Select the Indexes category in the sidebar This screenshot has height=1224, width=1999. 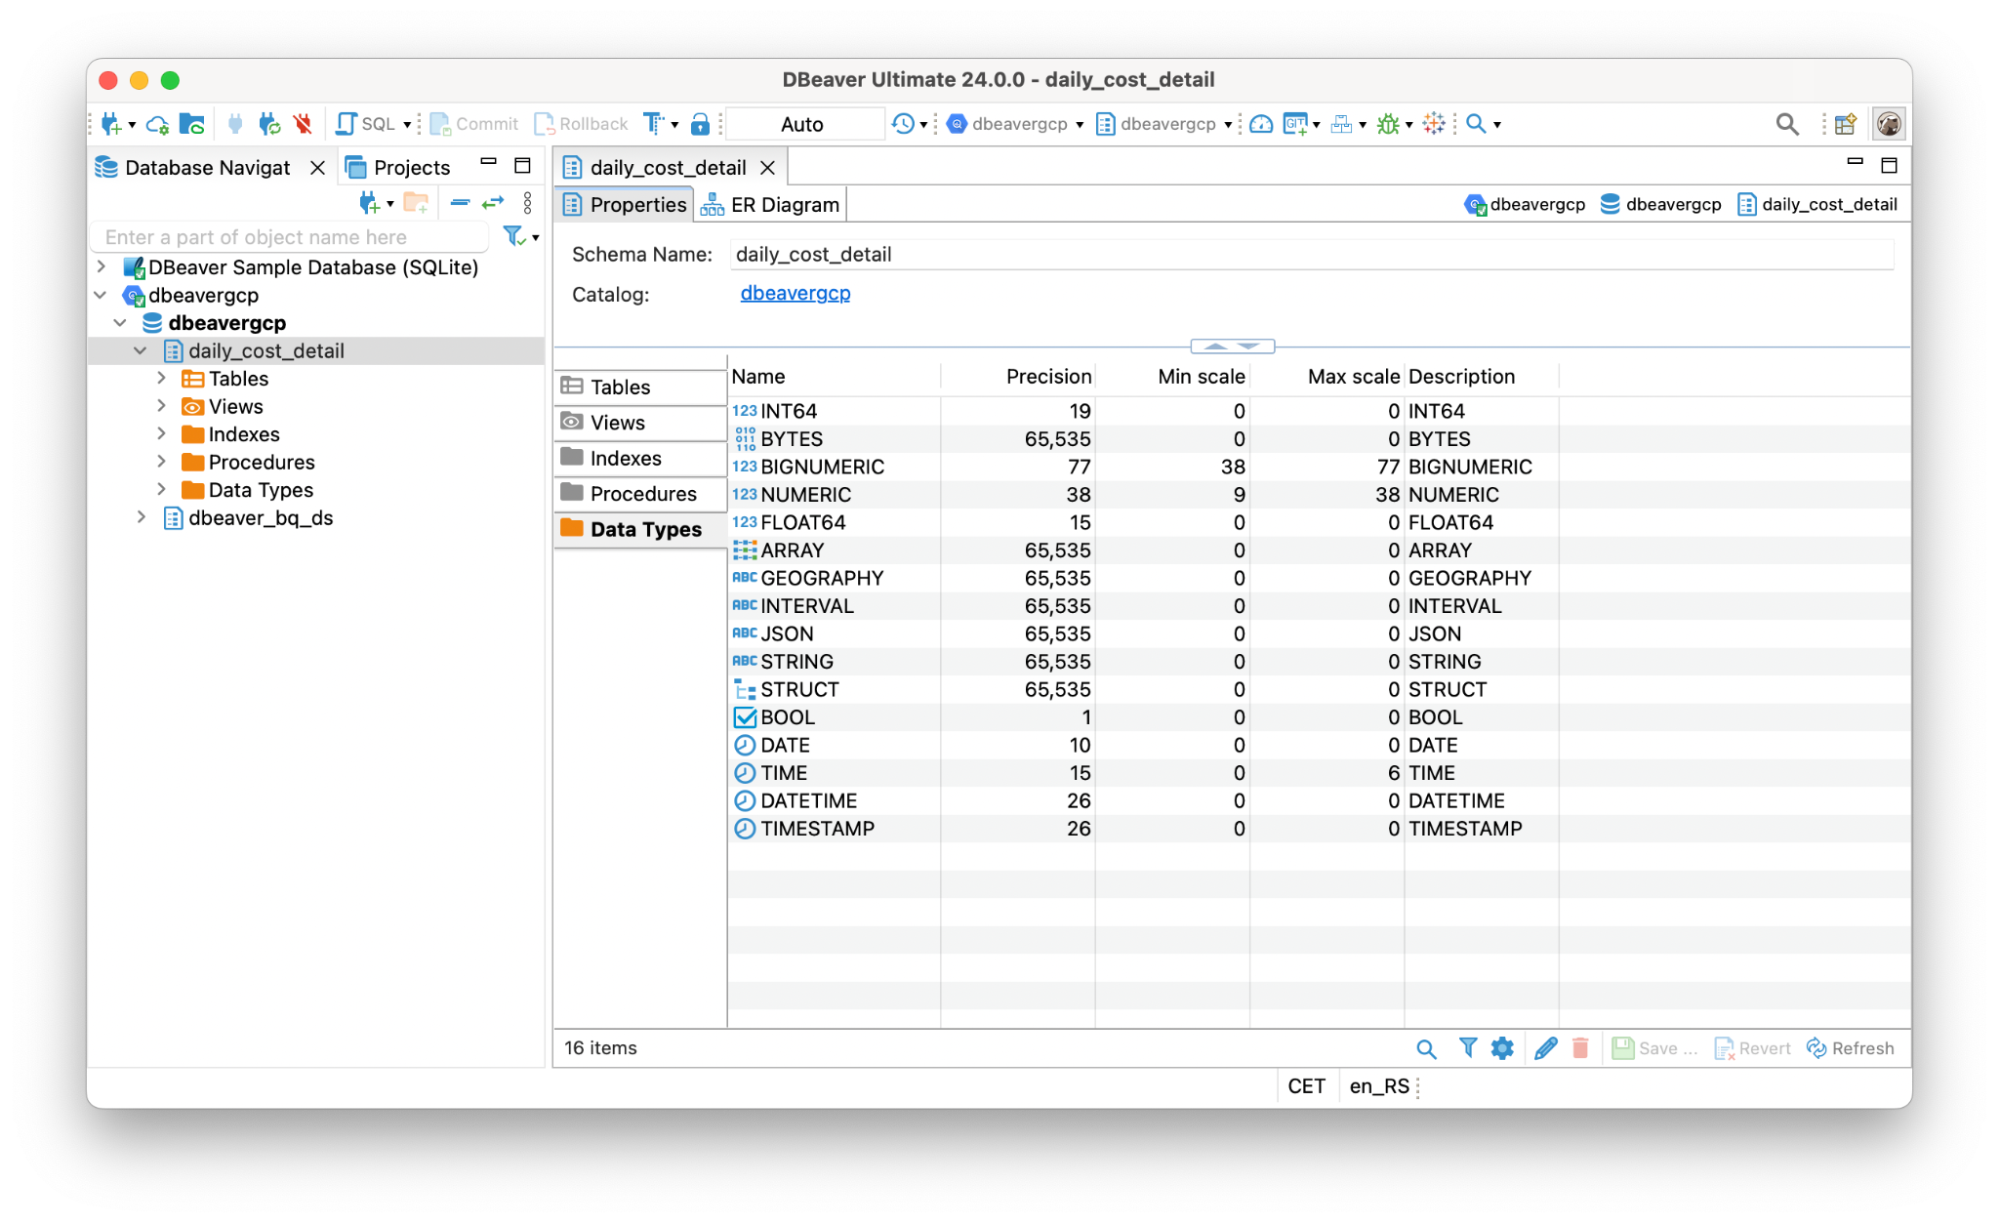point(626,458)
